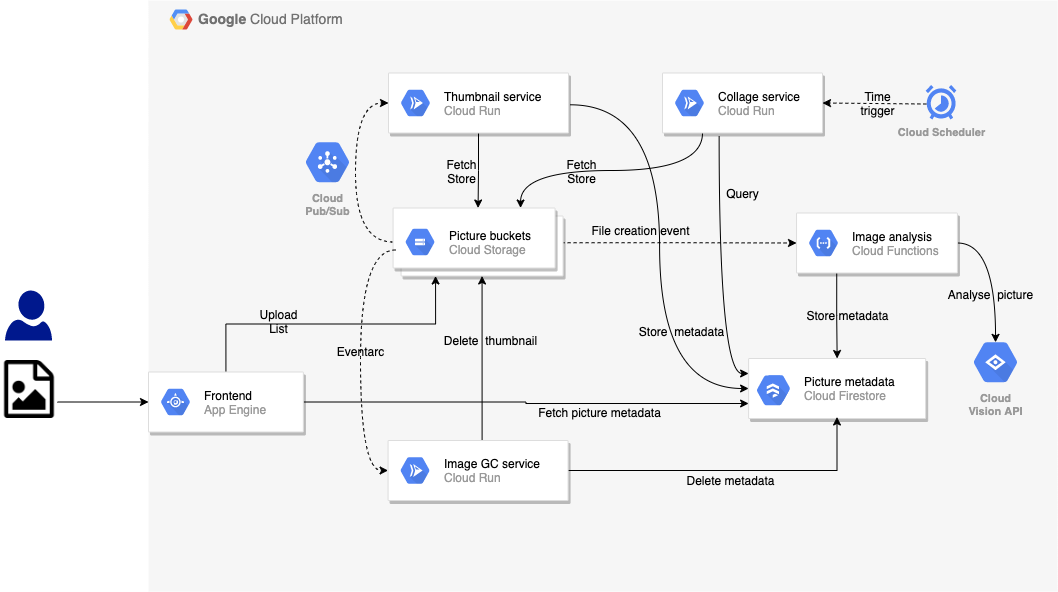
Task: Click the App Engine subtitle text
Action: [235, 410]
